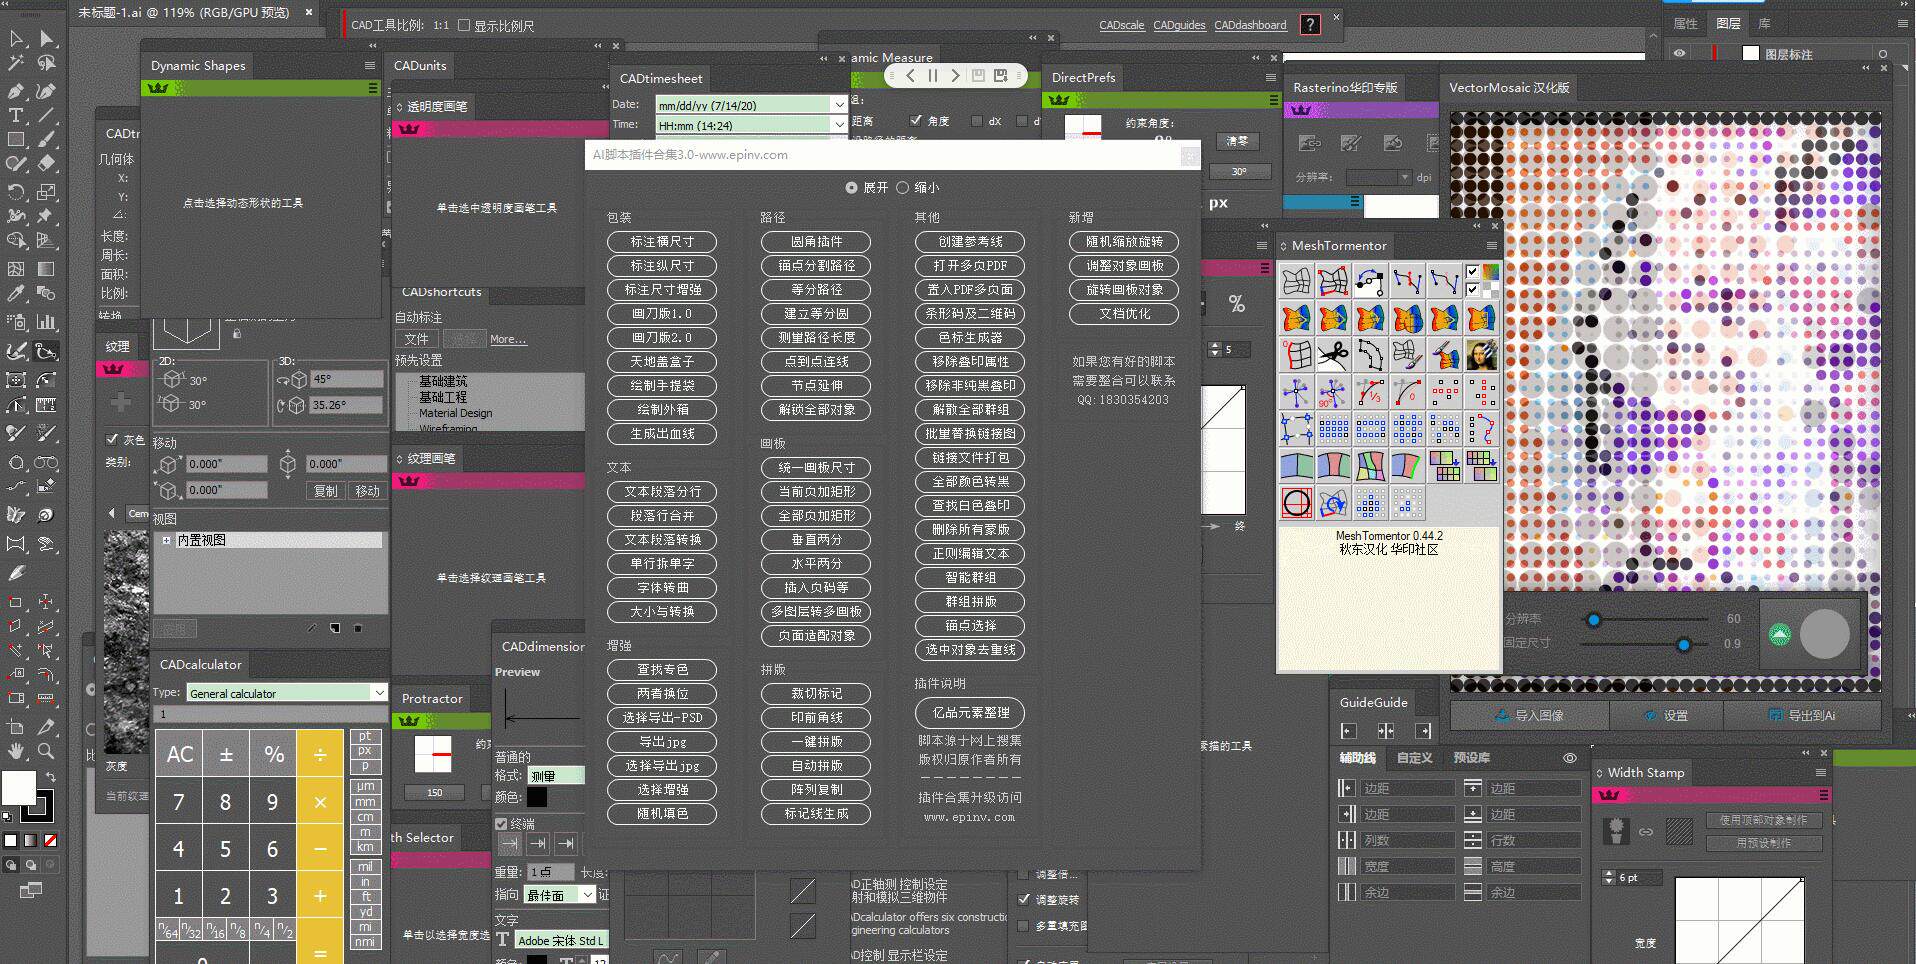Viewport: 1916px width, 964px height.
Task: Select the Direct Selection tool
Action: (x=47, y=39)
